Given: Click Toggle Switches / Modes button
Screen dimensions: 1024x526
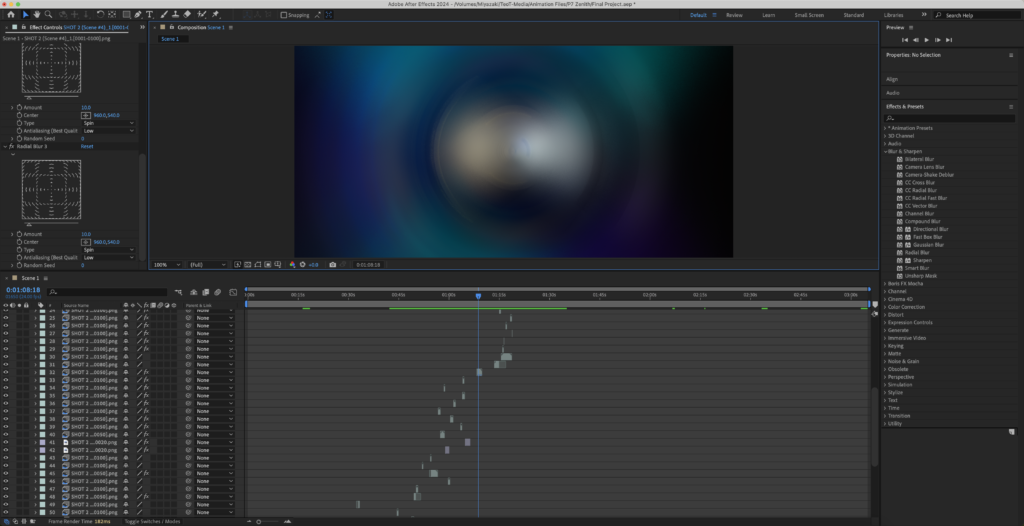Looking at the screenshot, I should point(152,521).
